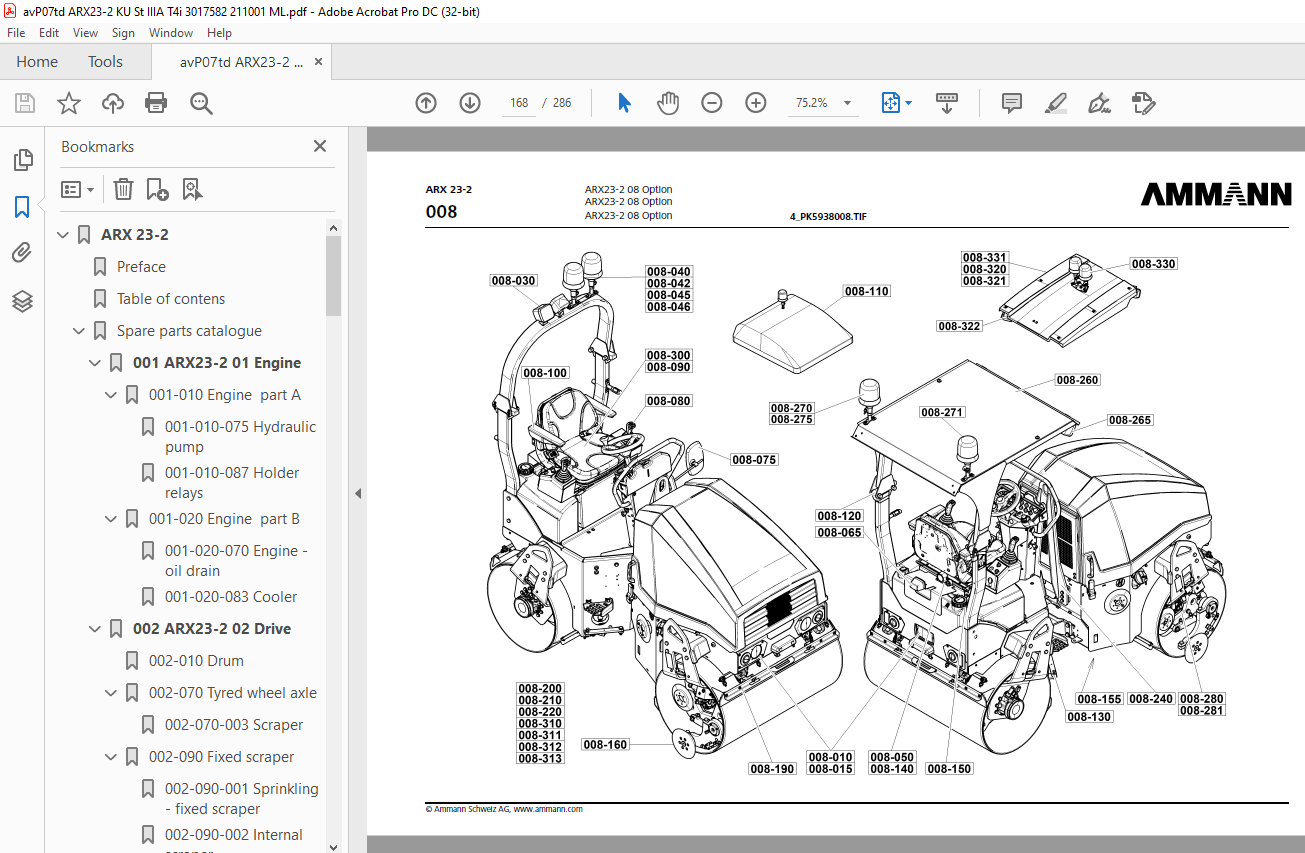
Task: Go to next page arrow
Action: pos(470,103)
